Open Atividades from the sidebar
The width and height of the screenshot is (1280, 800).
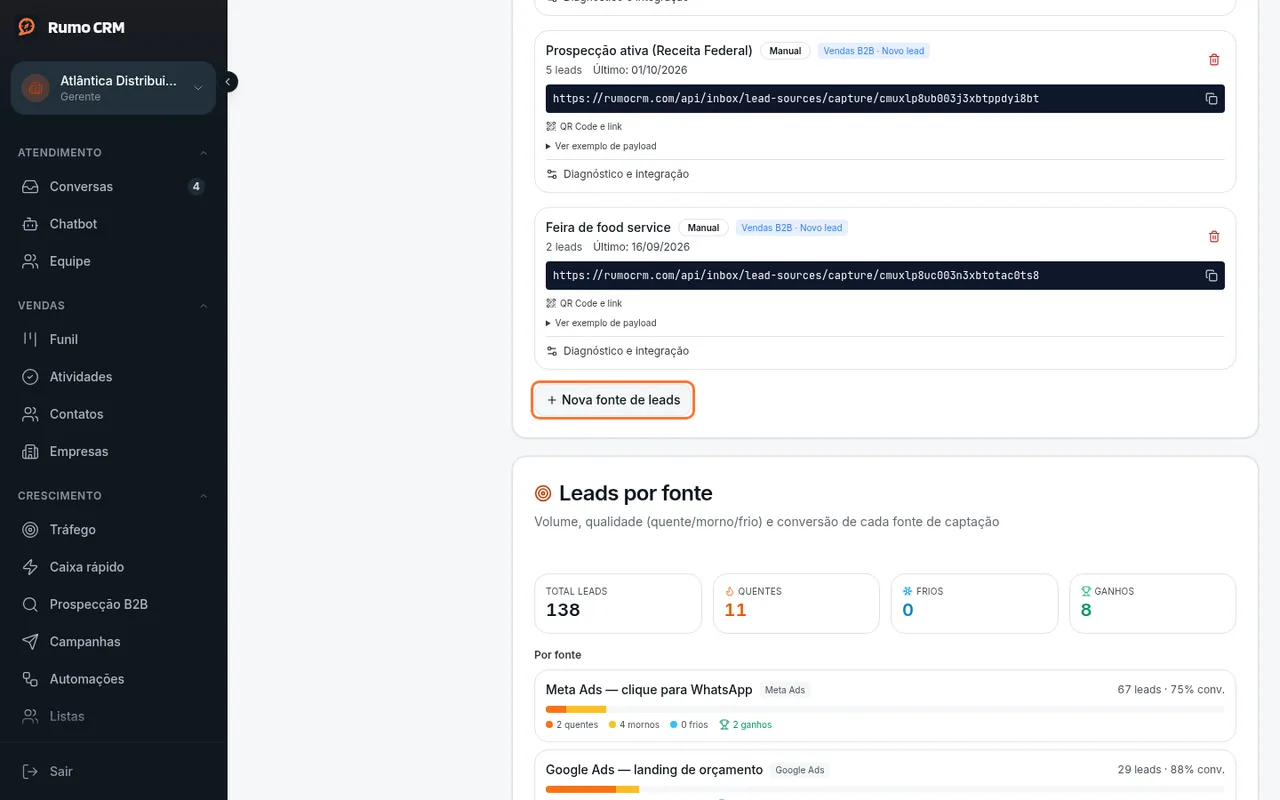113,377
